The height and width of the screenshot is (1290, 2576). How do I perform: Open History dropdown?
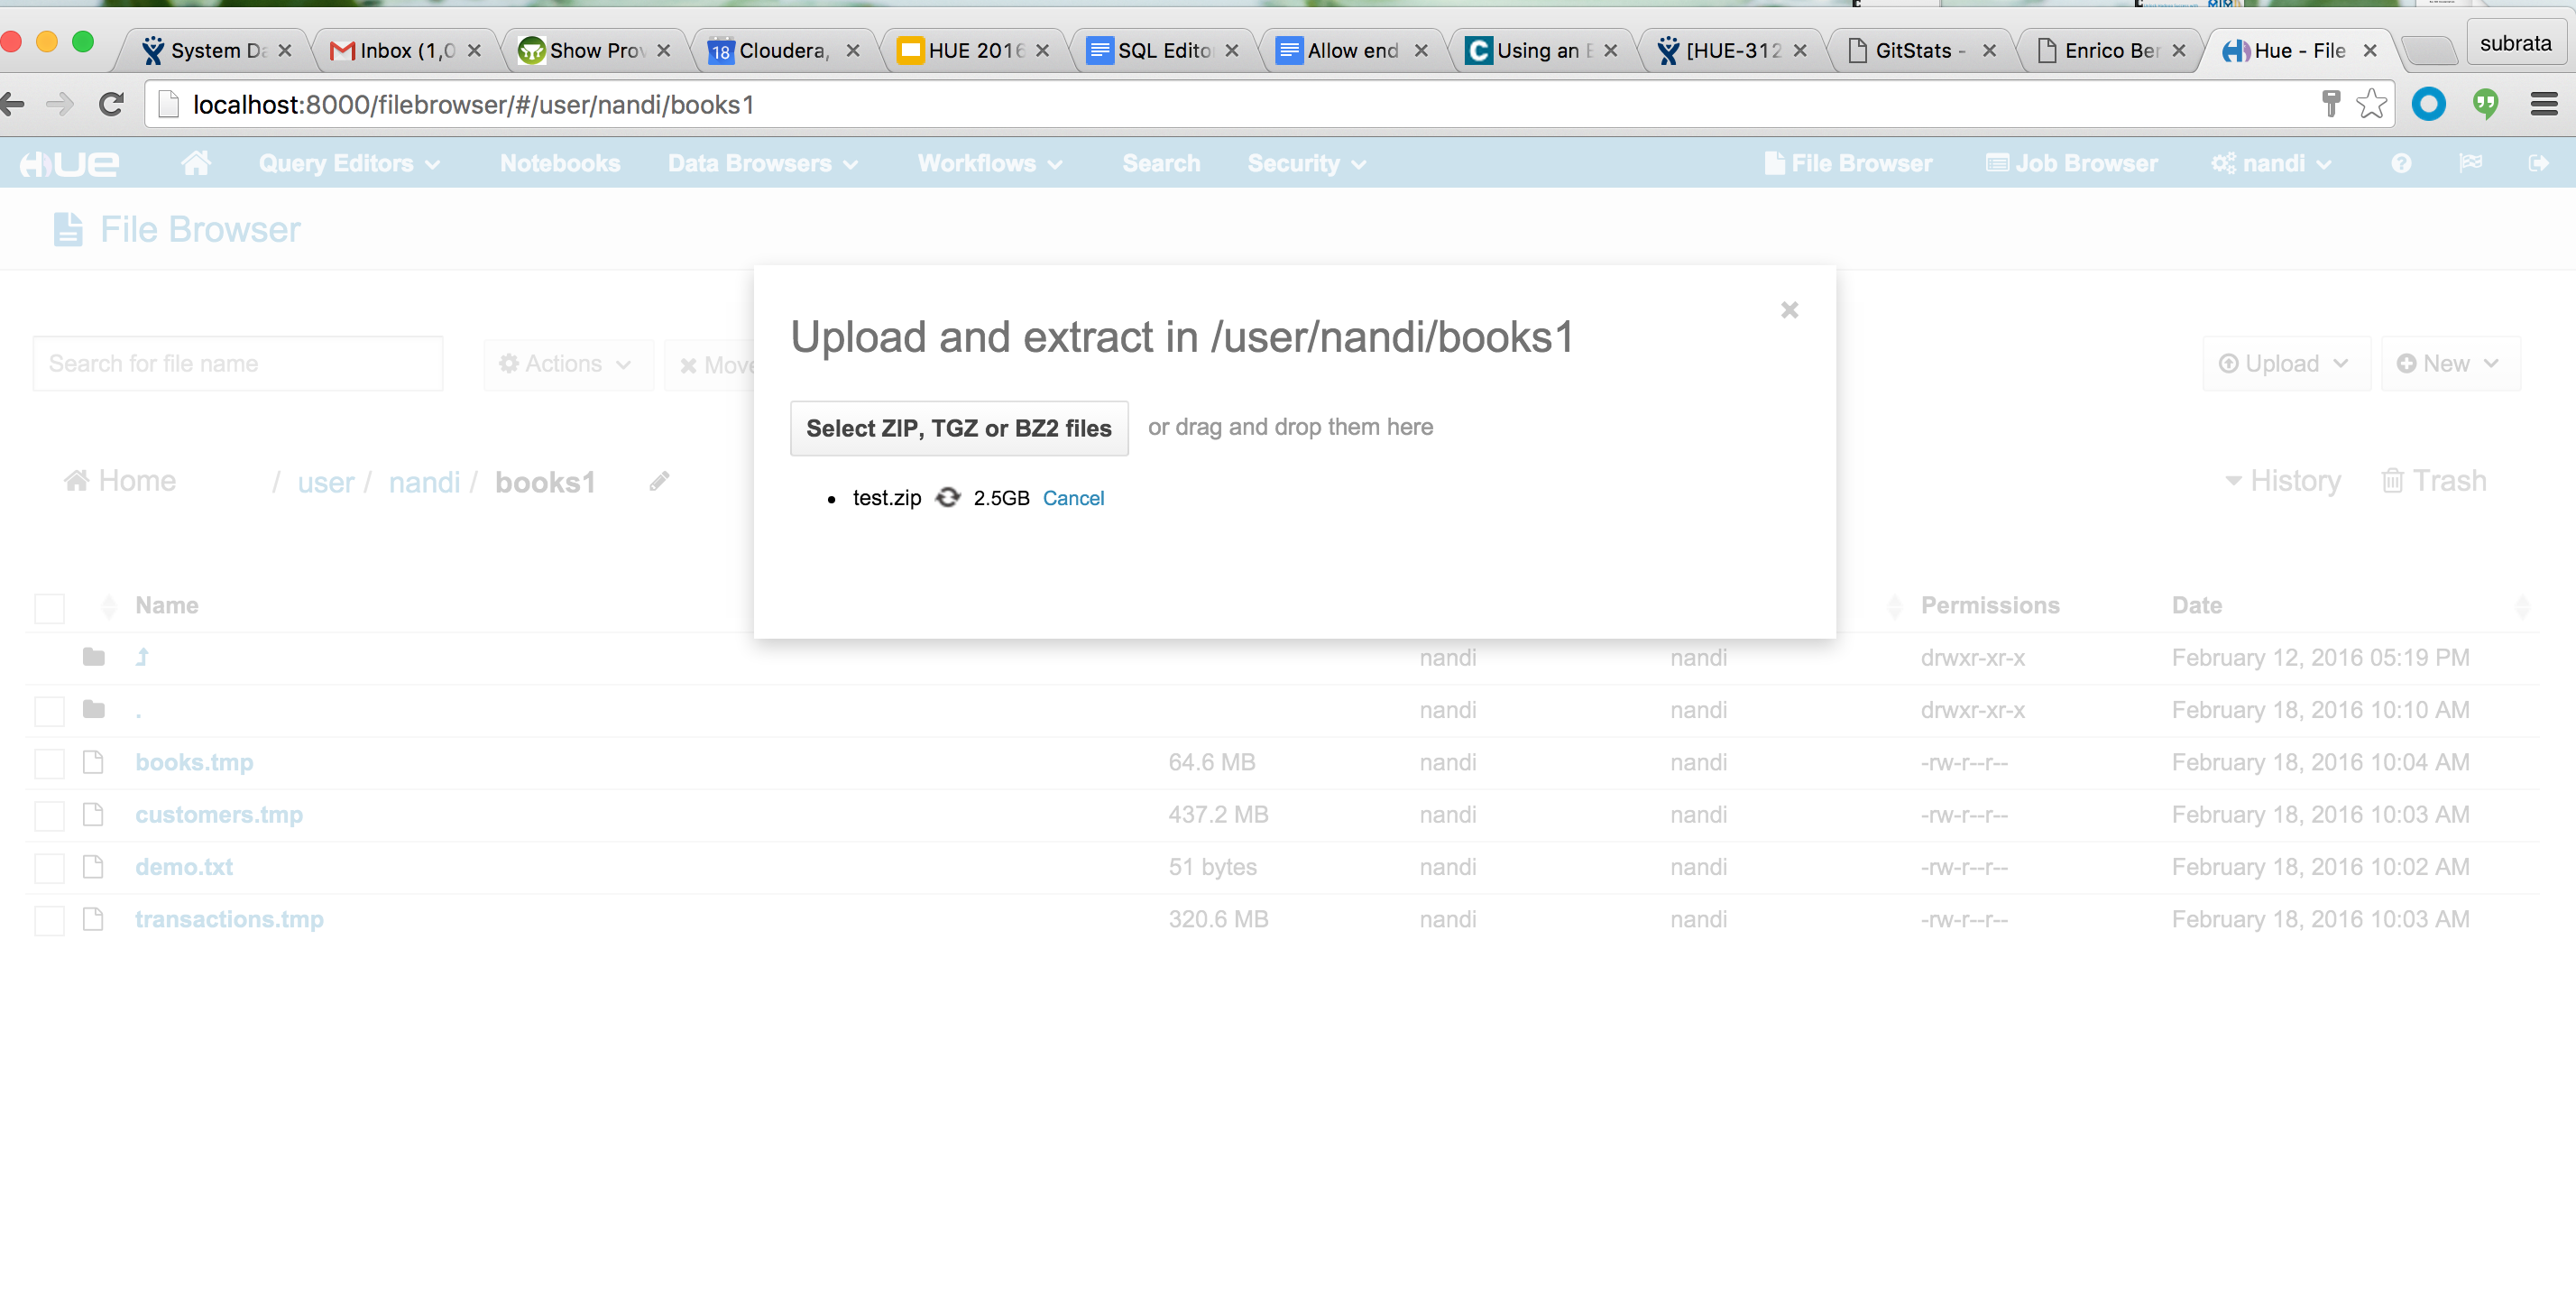coord(2282,481)
